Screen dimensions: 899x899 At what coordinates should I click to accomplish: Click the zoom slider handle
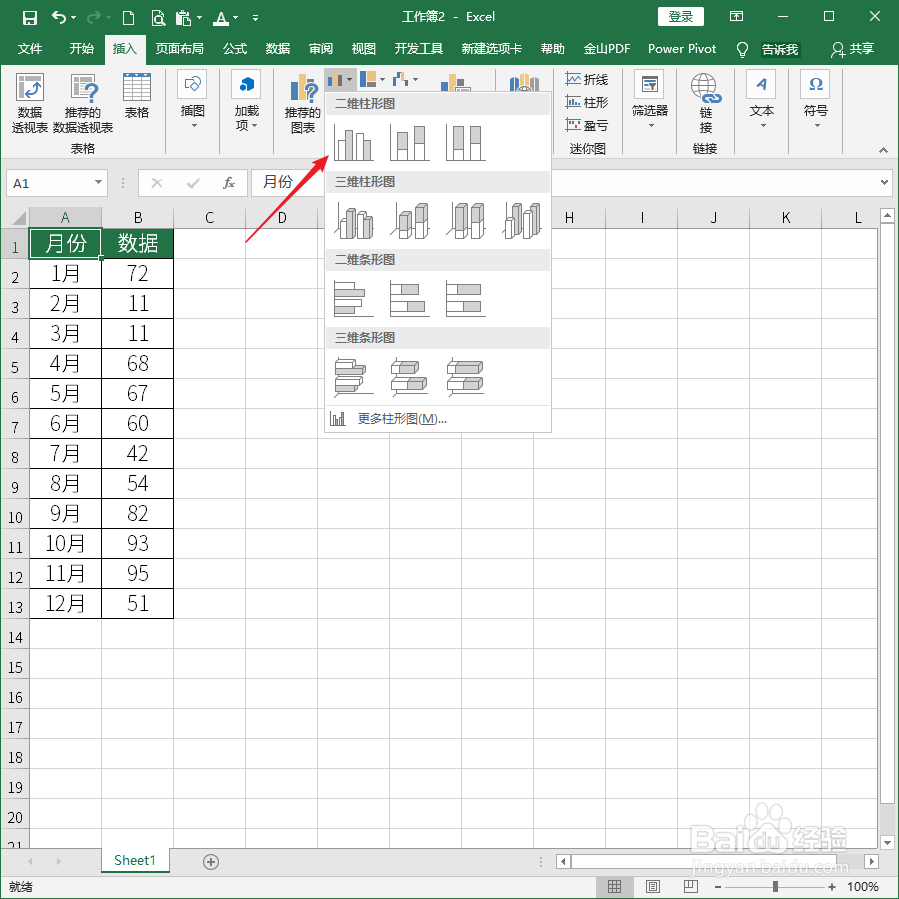click(x=775, y=886)
